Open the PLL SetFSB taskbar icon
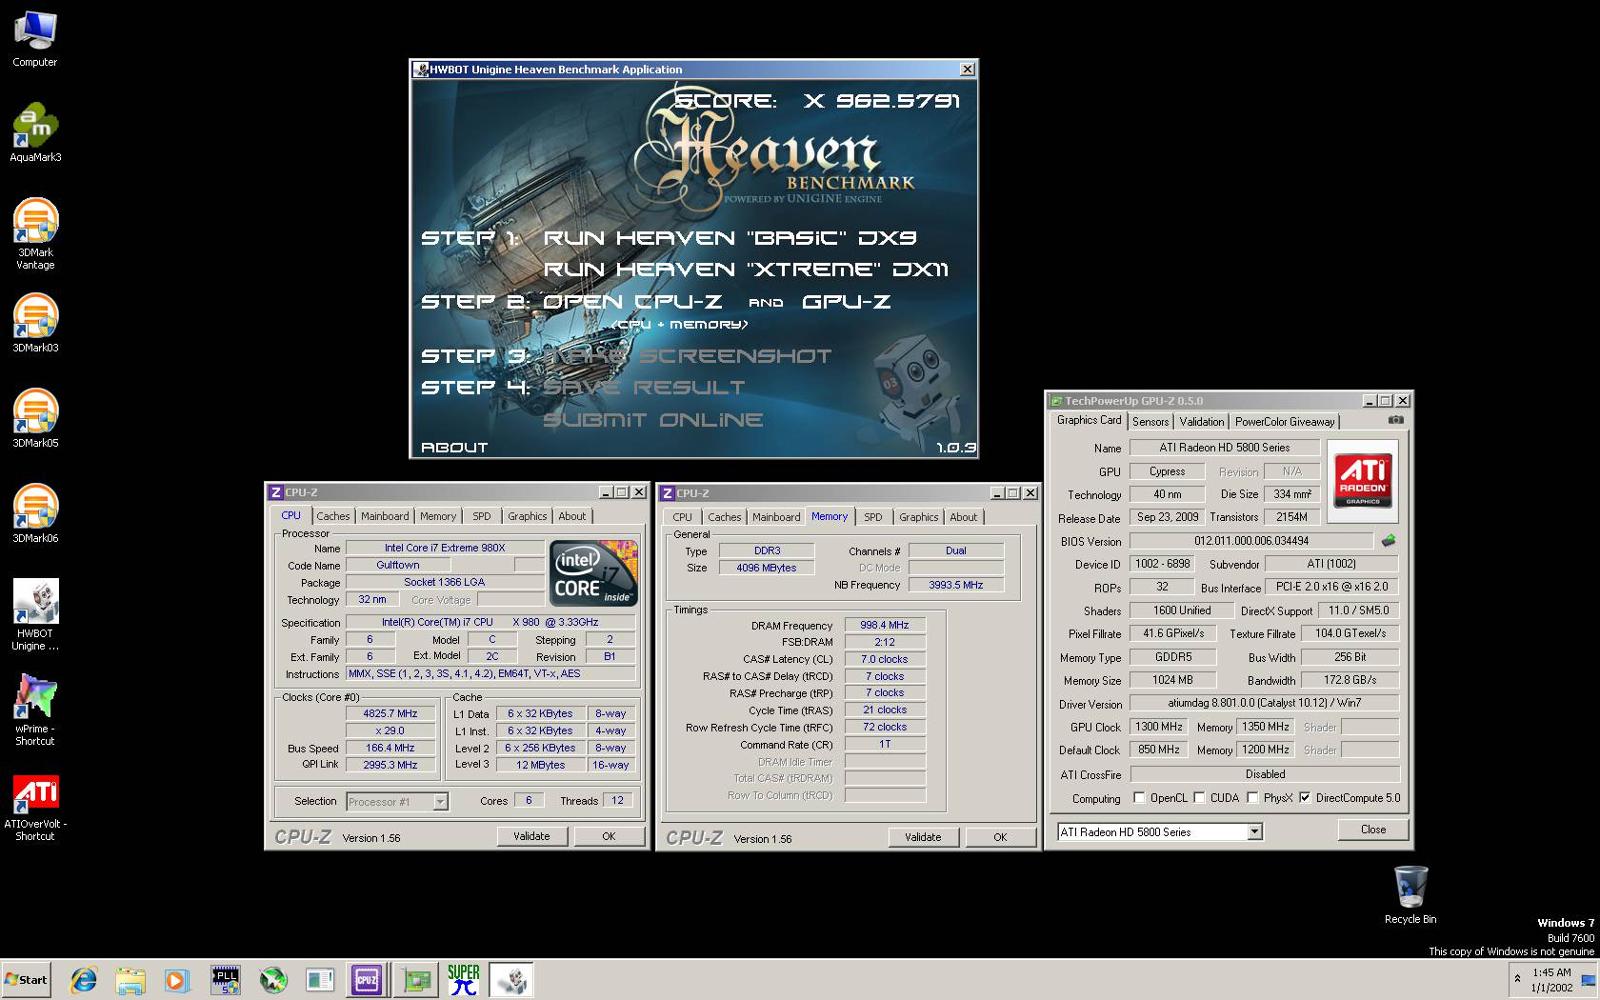Image resolution: width=1600 pixels, height=1000 pixels. [x=225, y=980]
